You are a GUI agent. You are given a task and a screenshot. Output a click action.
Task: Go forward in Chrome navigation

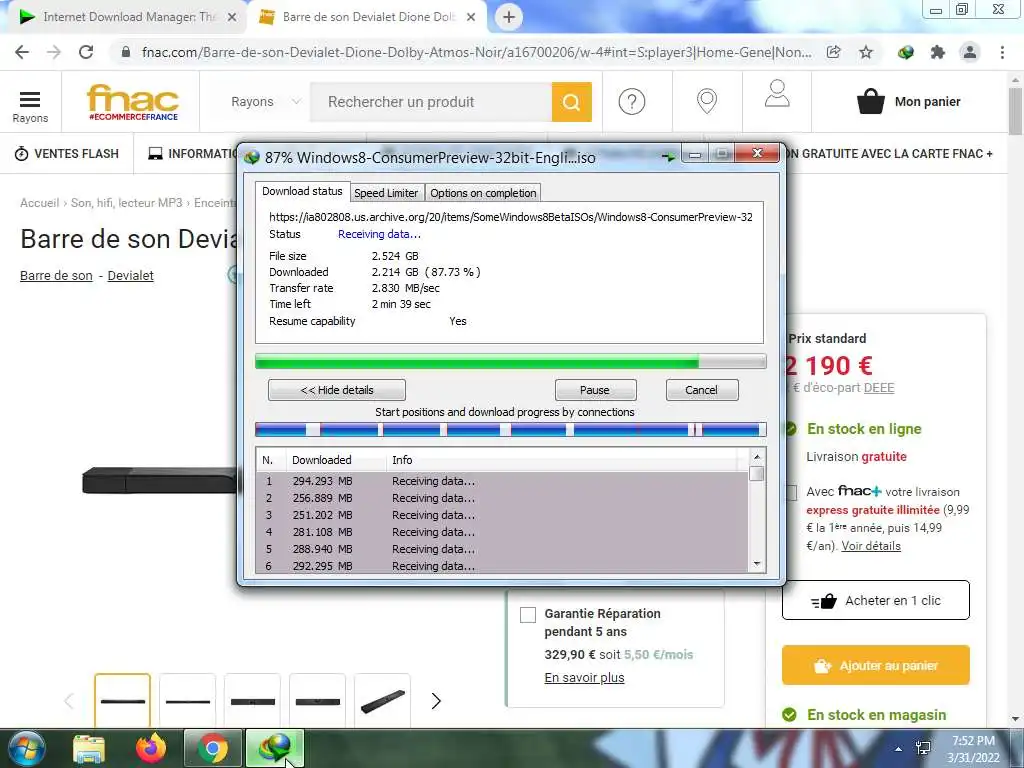click(x=54, y=52)
